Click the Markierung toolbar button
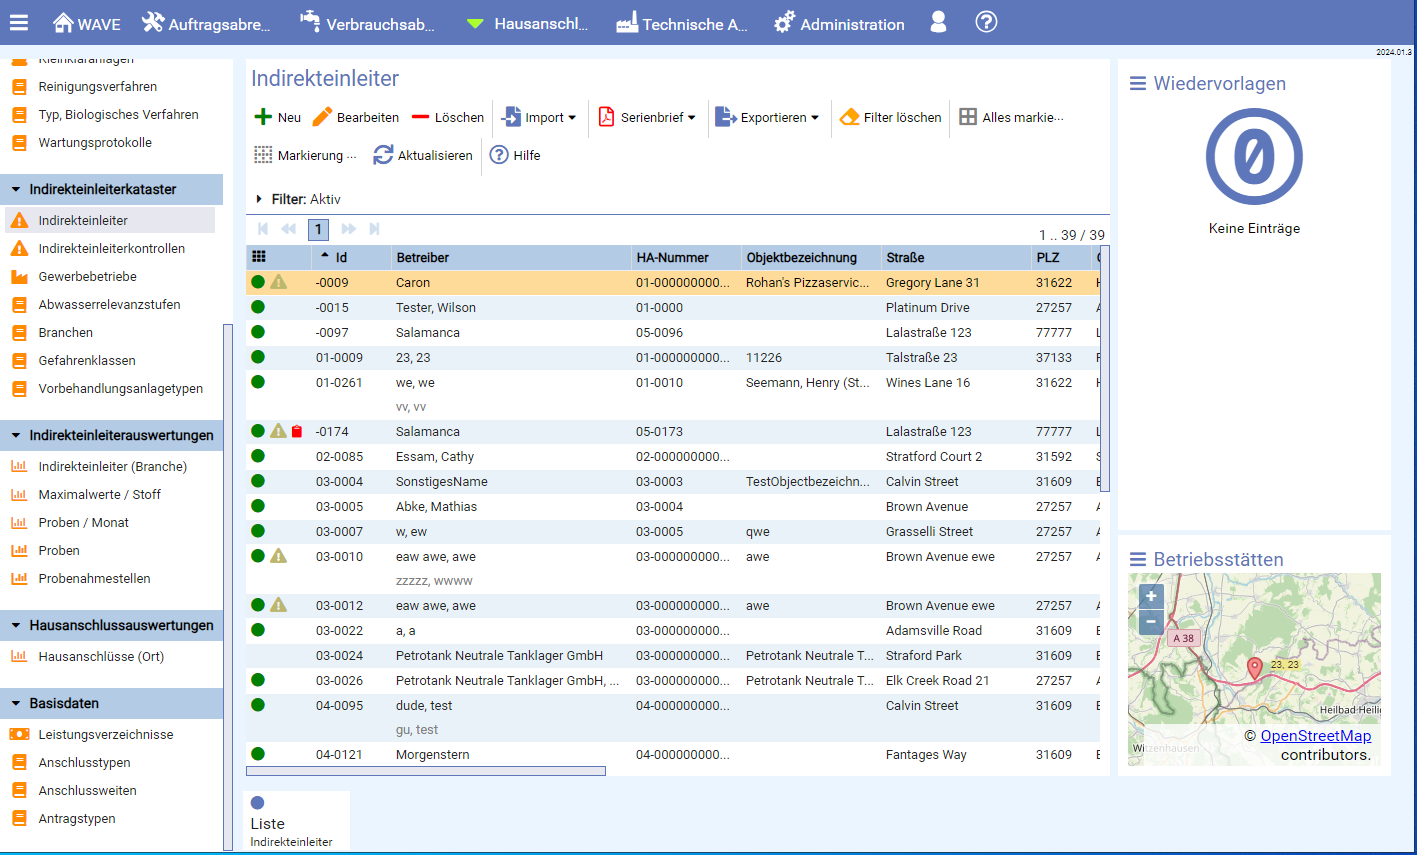The height and width of the screenshot is (855, 1417). coord(305,155)
